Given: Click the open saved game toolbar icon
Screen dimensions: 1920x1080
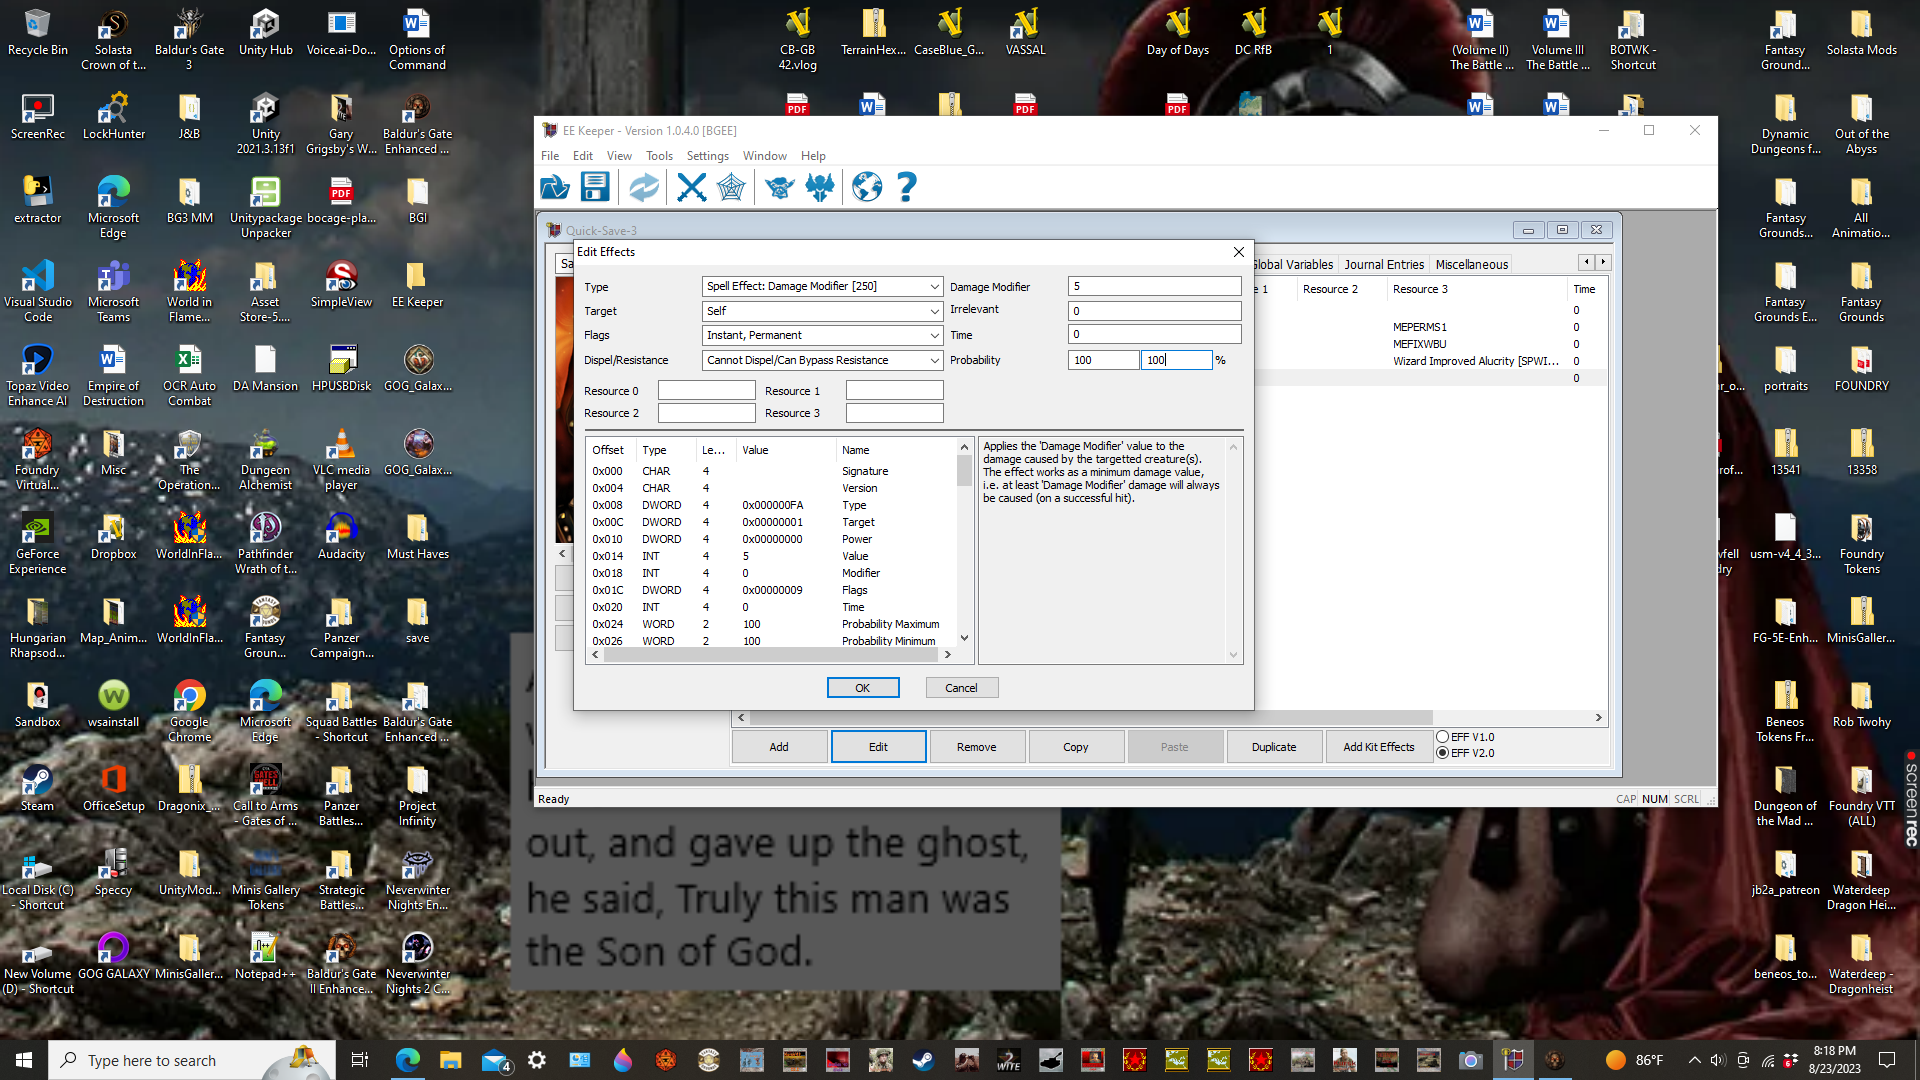Looking at the screenshot, I should pos(554,187).
